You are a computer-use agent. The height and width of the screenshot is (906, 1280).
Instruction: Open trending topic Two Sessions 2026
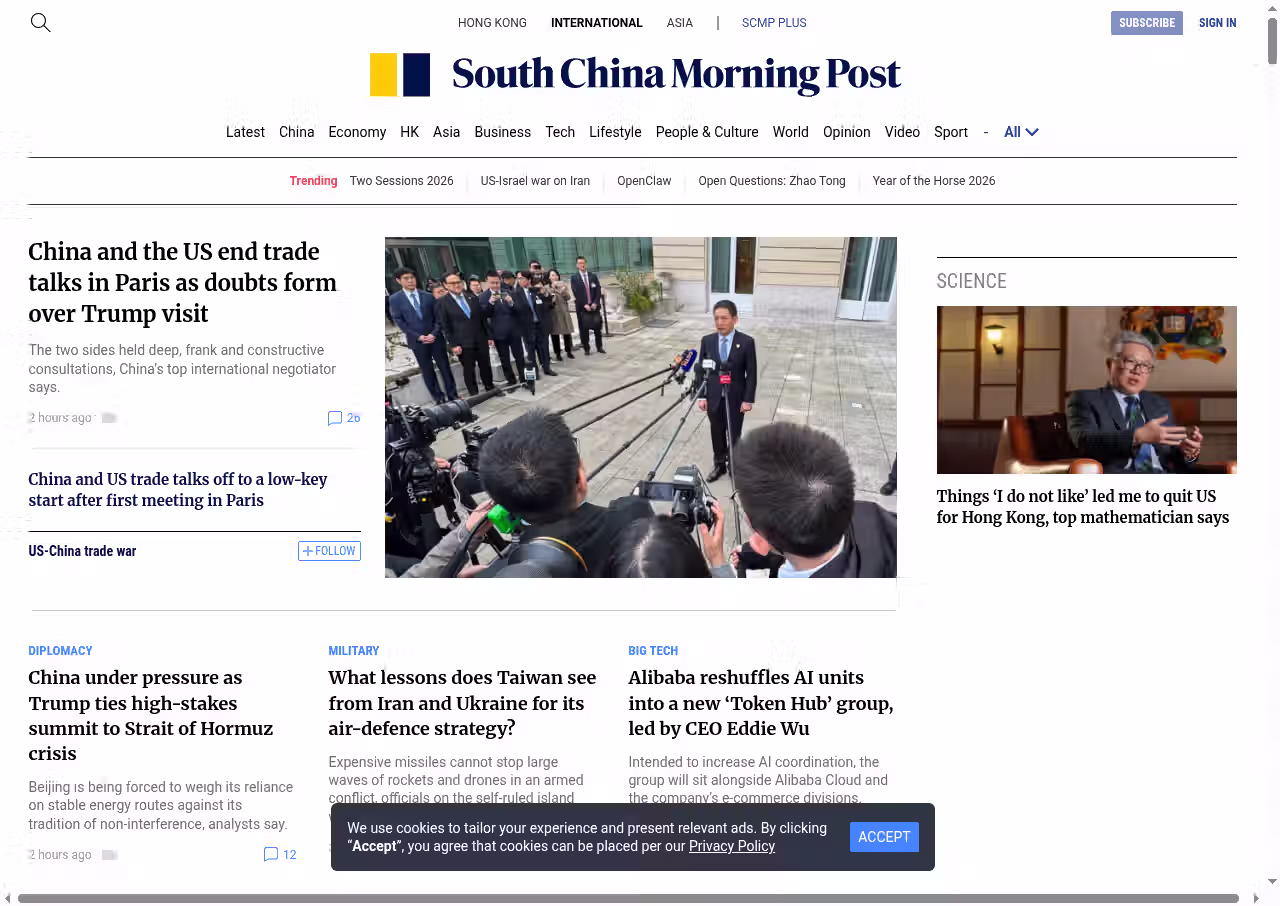(401, 181)
